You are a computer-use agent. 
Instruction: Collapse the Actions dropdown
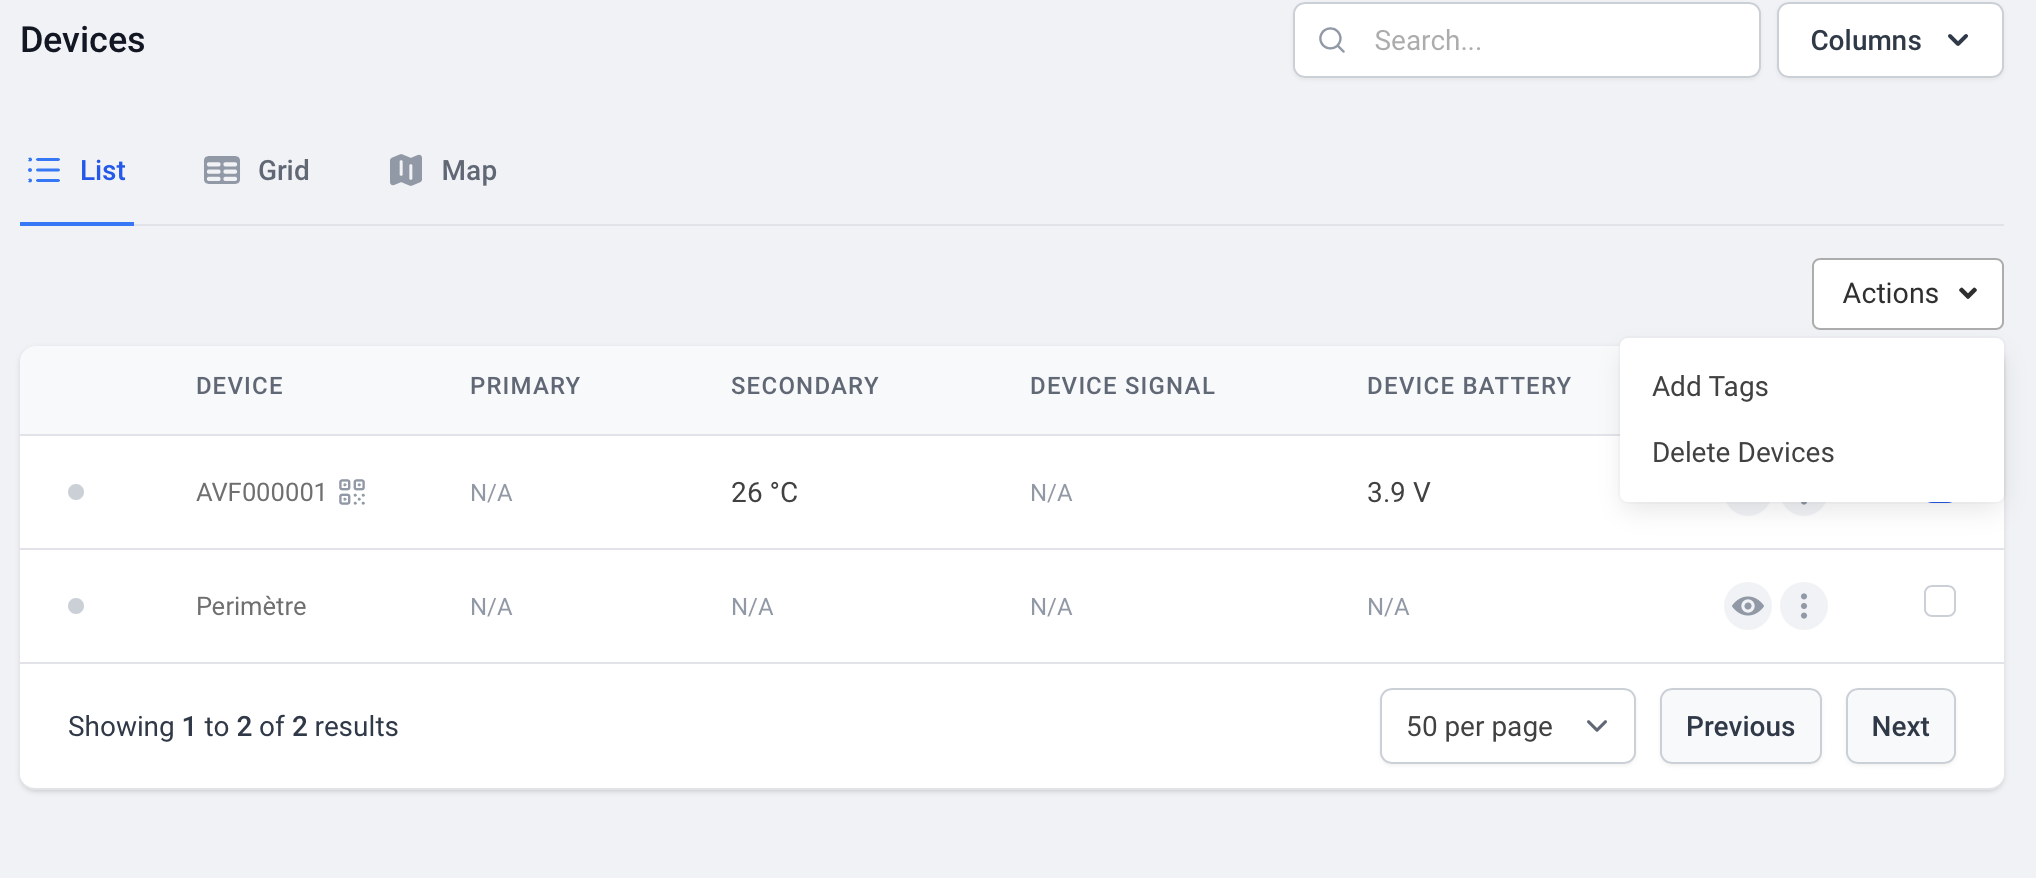[x=1907, y=294]
